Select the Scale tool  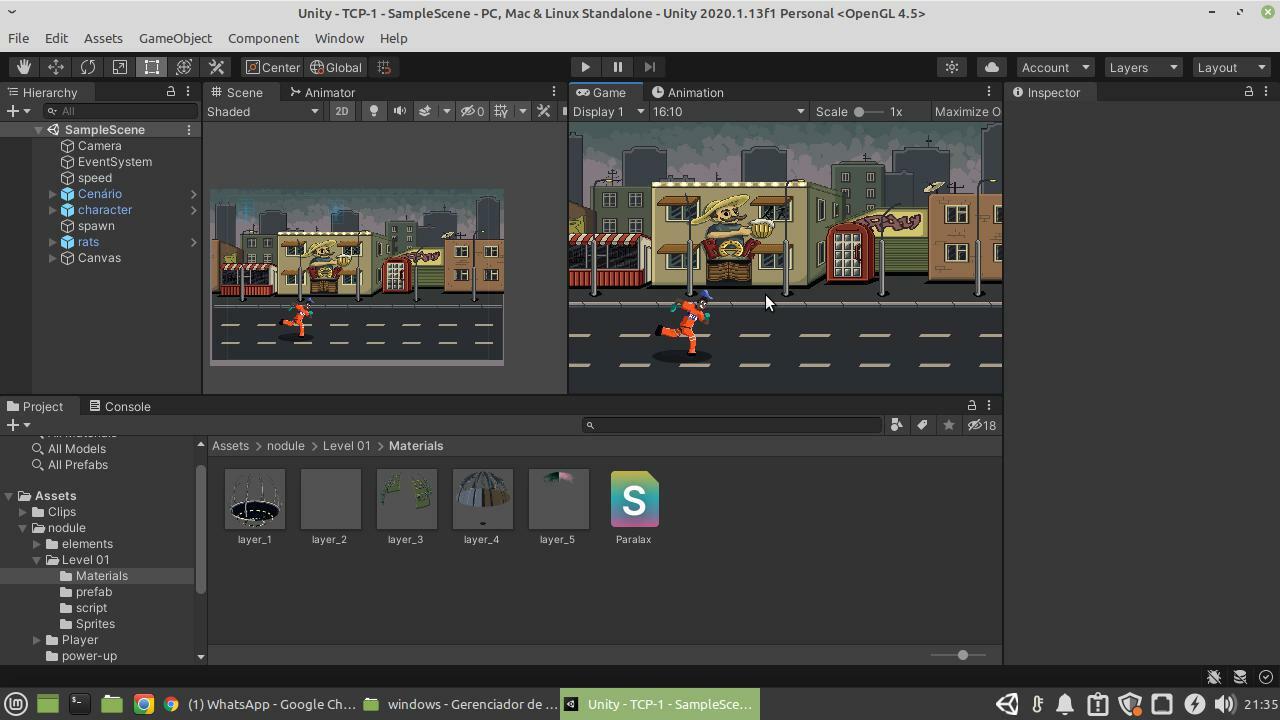[x=119, y=67]
